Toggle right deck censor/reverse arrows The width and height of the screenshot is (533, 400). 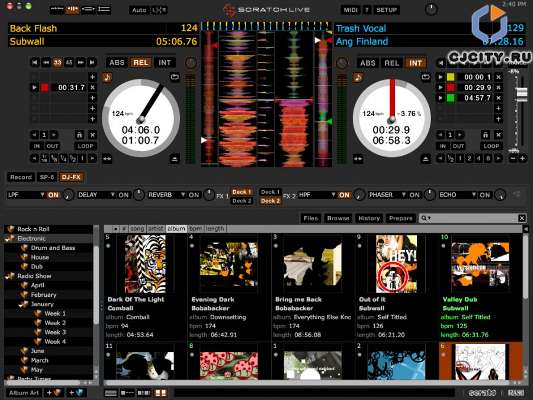coord(358,159)
